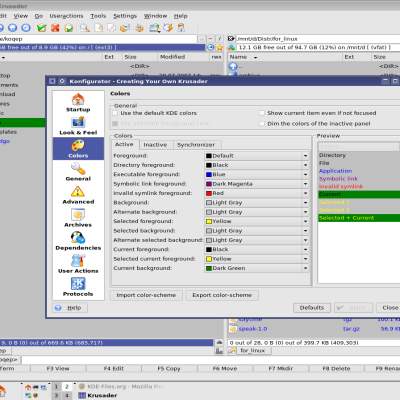Click the lightning bolt toolbar icon

click(168, 28)
